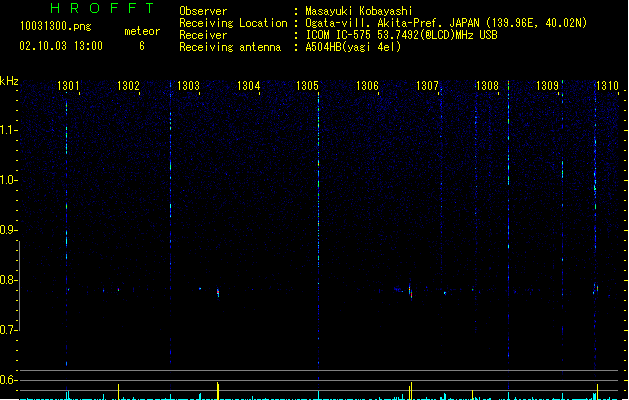
Task: Click the 0.8 kHz axis label
Action: coord(8,280)
